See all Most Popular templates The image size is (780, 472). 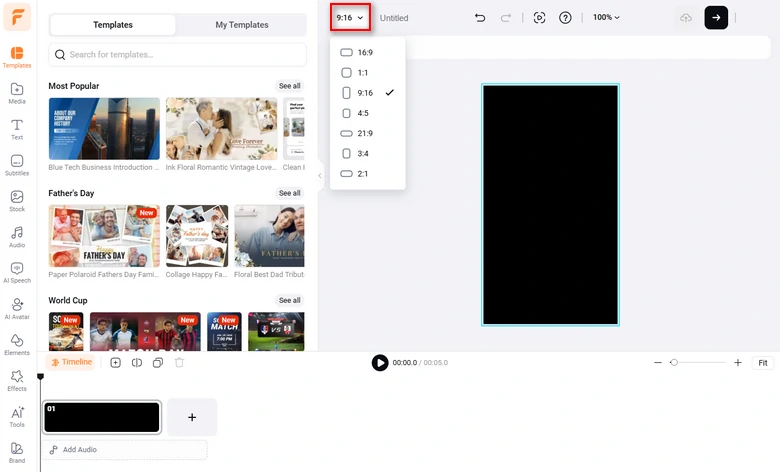click(290, 86)
